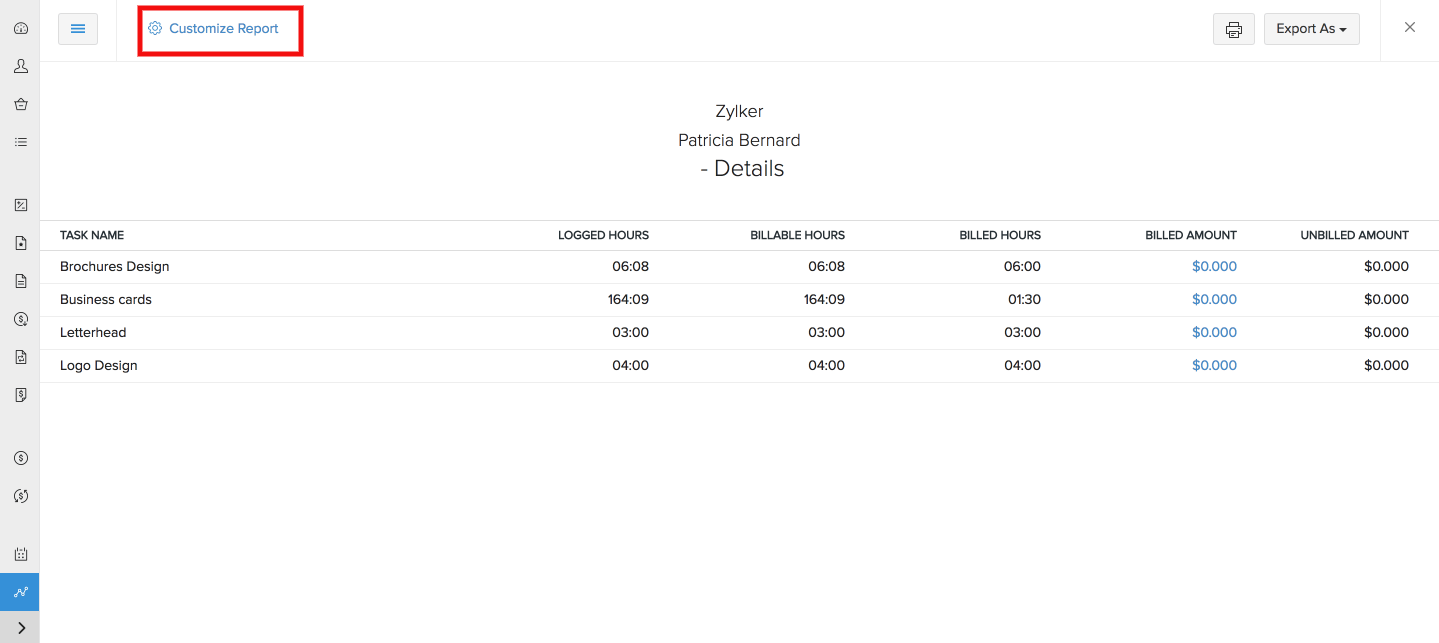Toggle the hamburger menu button
Image resolution: width=1439 pixels, height=643 pixels.
click(78, 29)
